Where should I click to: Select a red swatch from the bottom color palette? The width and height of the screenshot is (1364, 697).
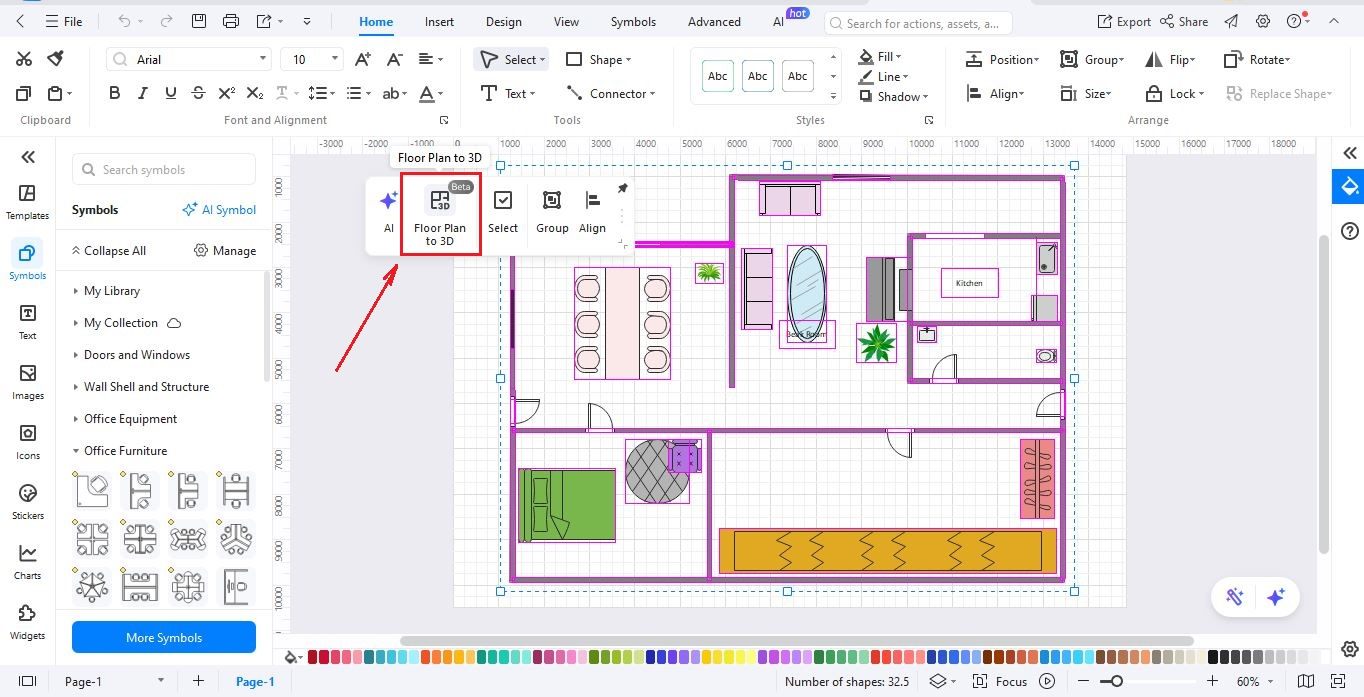[312, 657]
